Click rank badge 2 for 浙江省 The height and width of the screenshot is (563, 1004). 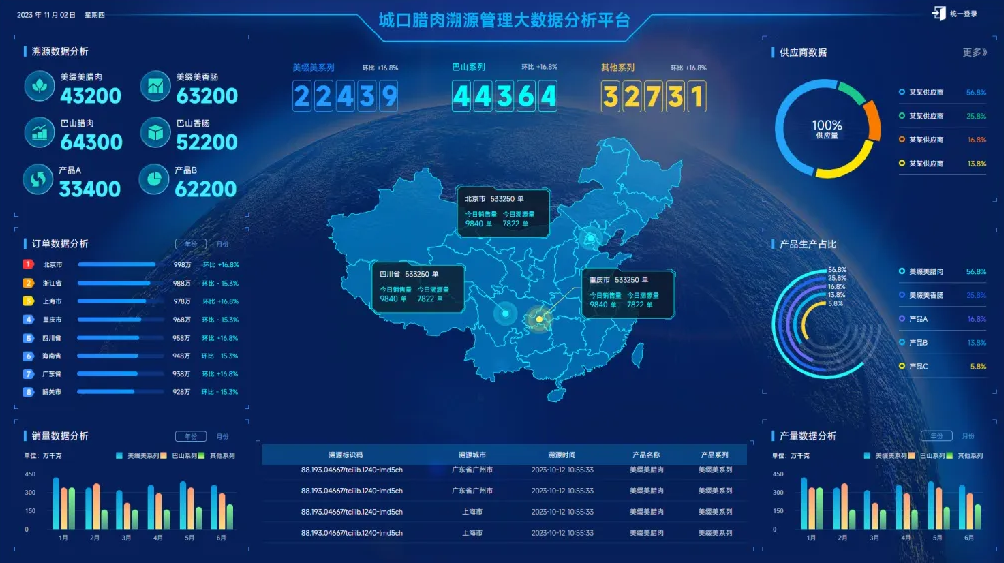pos(28,282)
